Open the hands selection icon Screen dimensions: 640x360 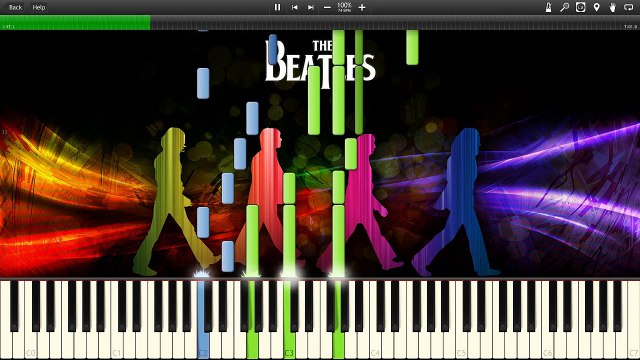tap(613, 7)
